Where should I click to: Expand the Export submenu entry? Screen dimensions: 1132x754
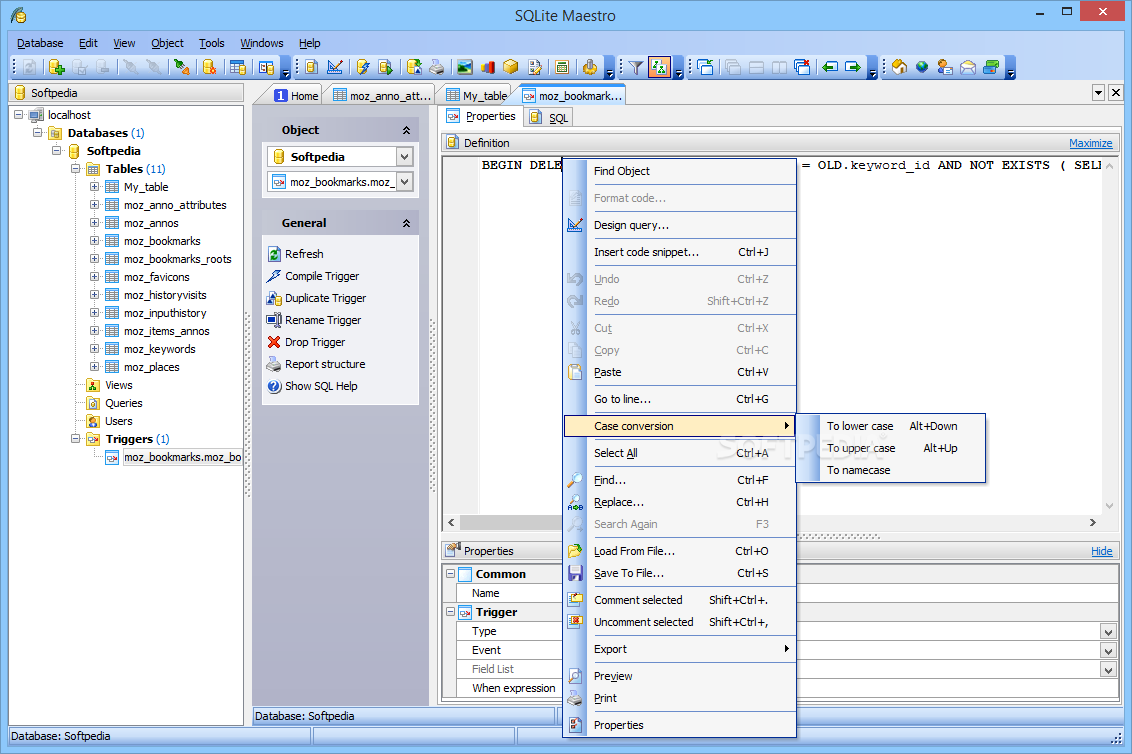click(680, 649)
